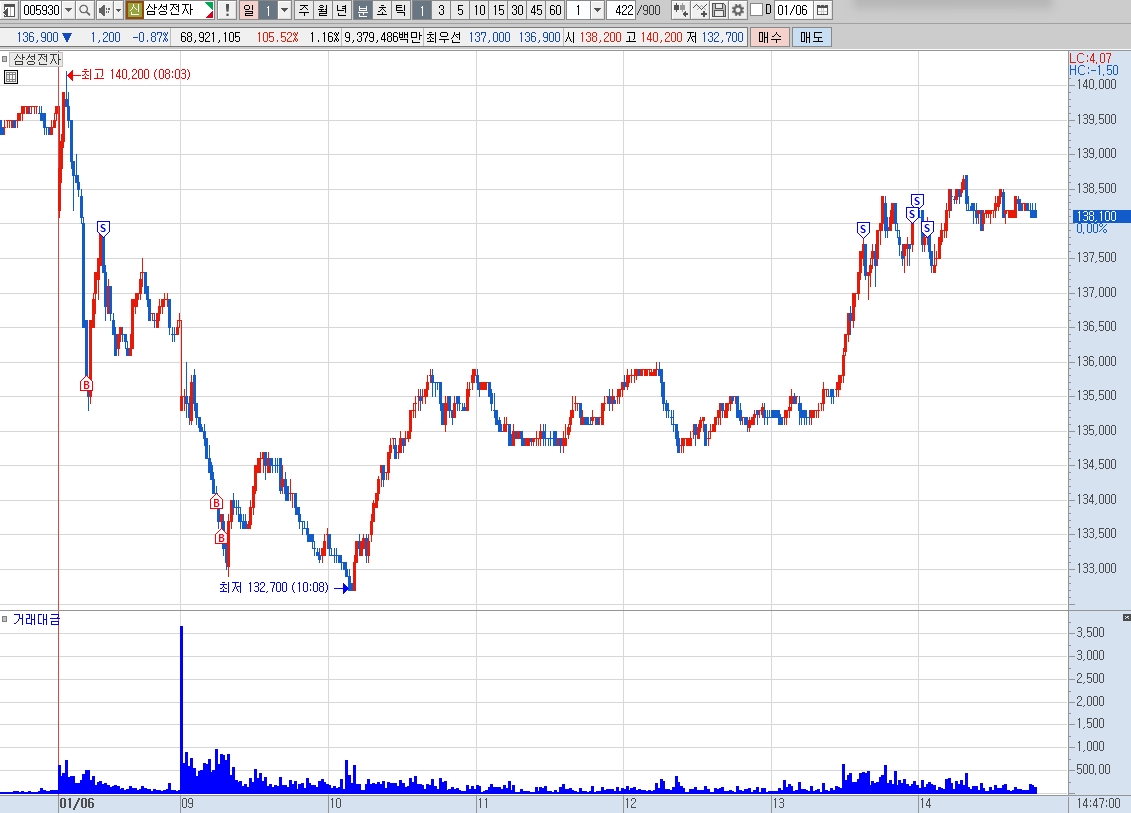Select the 15 minute interval tab
The image size is (1131, 813).
(x=498, y=10)
